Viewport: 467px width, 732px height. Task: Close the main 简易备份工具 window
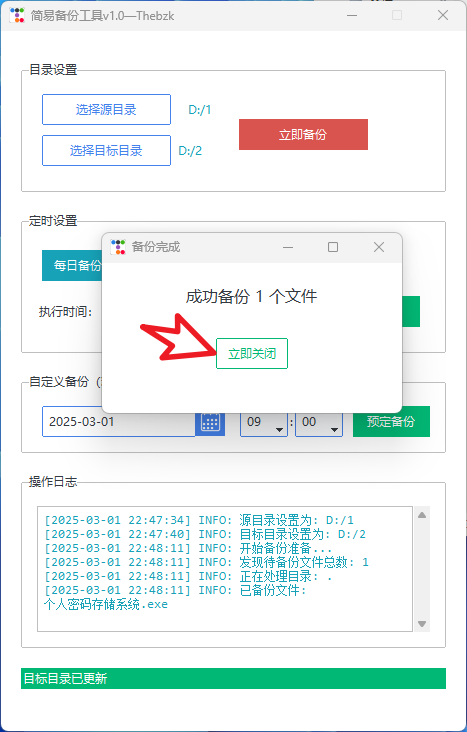[x=443, y=15]
